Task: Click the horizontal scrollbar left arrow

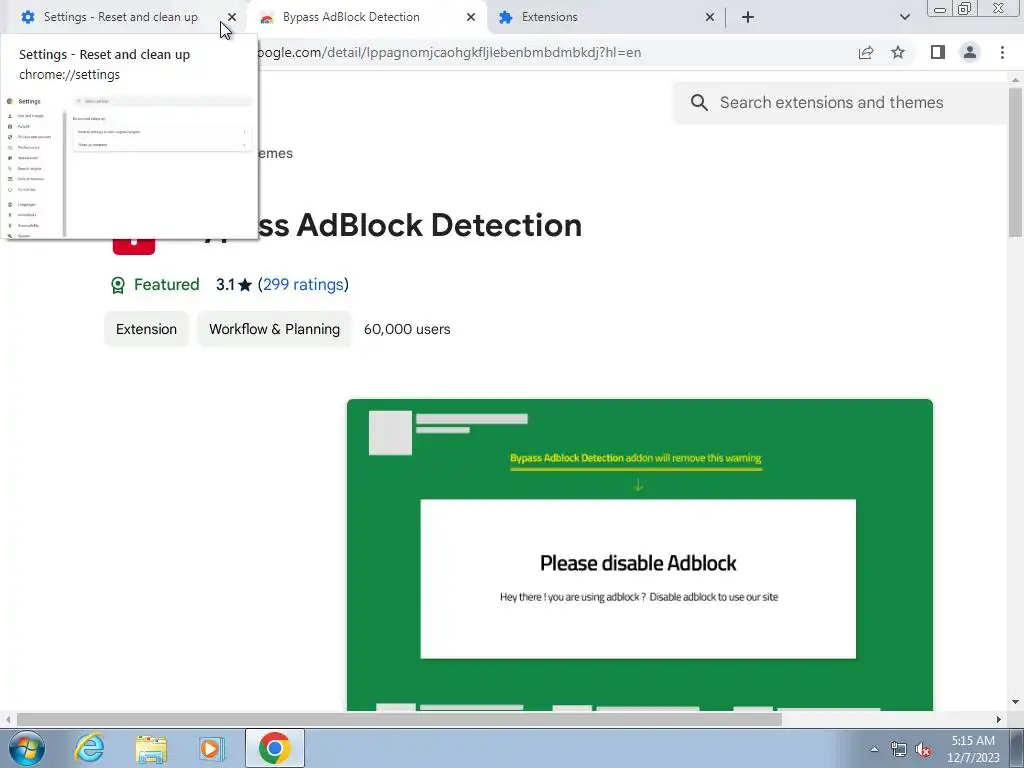Action: (x=8, y=720)
